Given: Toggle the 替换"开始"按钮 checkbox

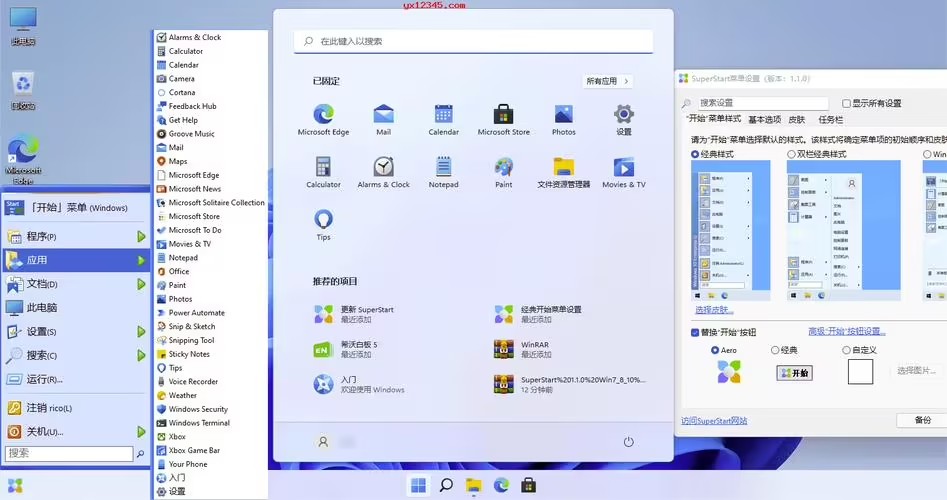Looking at the screenshot, I should (695, 332).
